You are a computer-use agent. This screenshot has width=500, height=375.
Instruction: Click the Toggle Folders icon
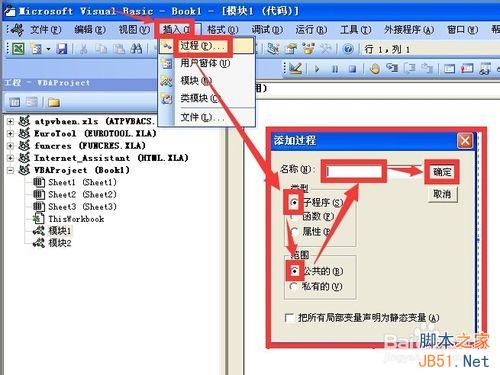click(54, 102)
